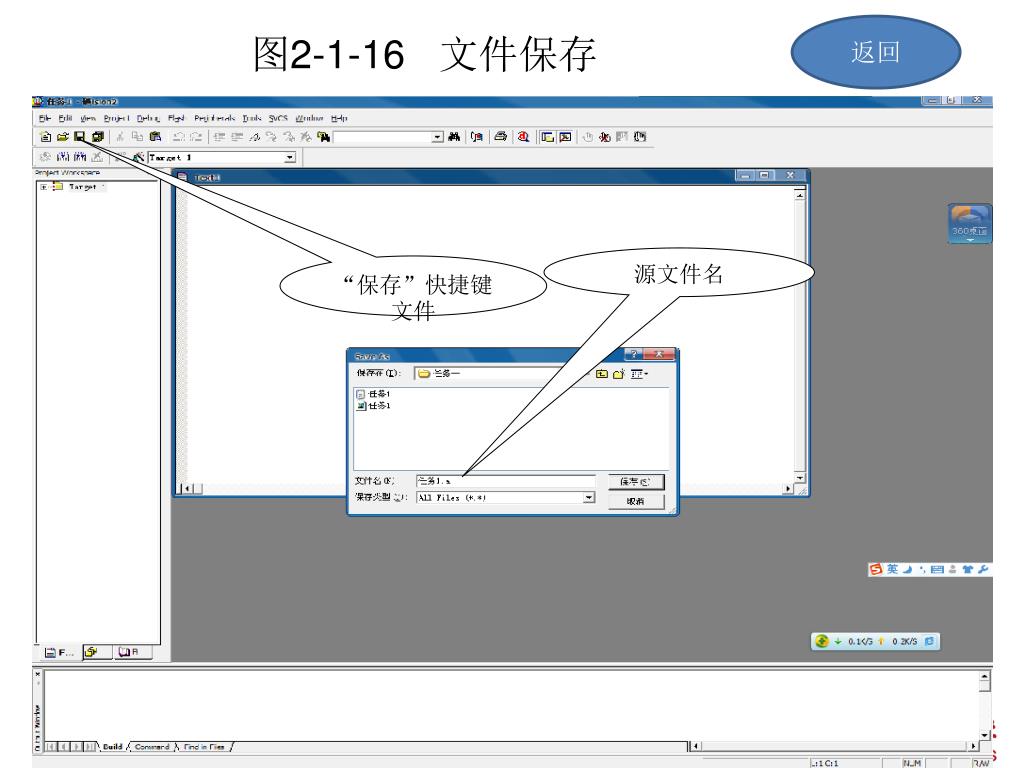Switch to the Find in Files output tab
Viewport: 1024px width, 768px height.
pyautogui.click(x=204, y=746)
